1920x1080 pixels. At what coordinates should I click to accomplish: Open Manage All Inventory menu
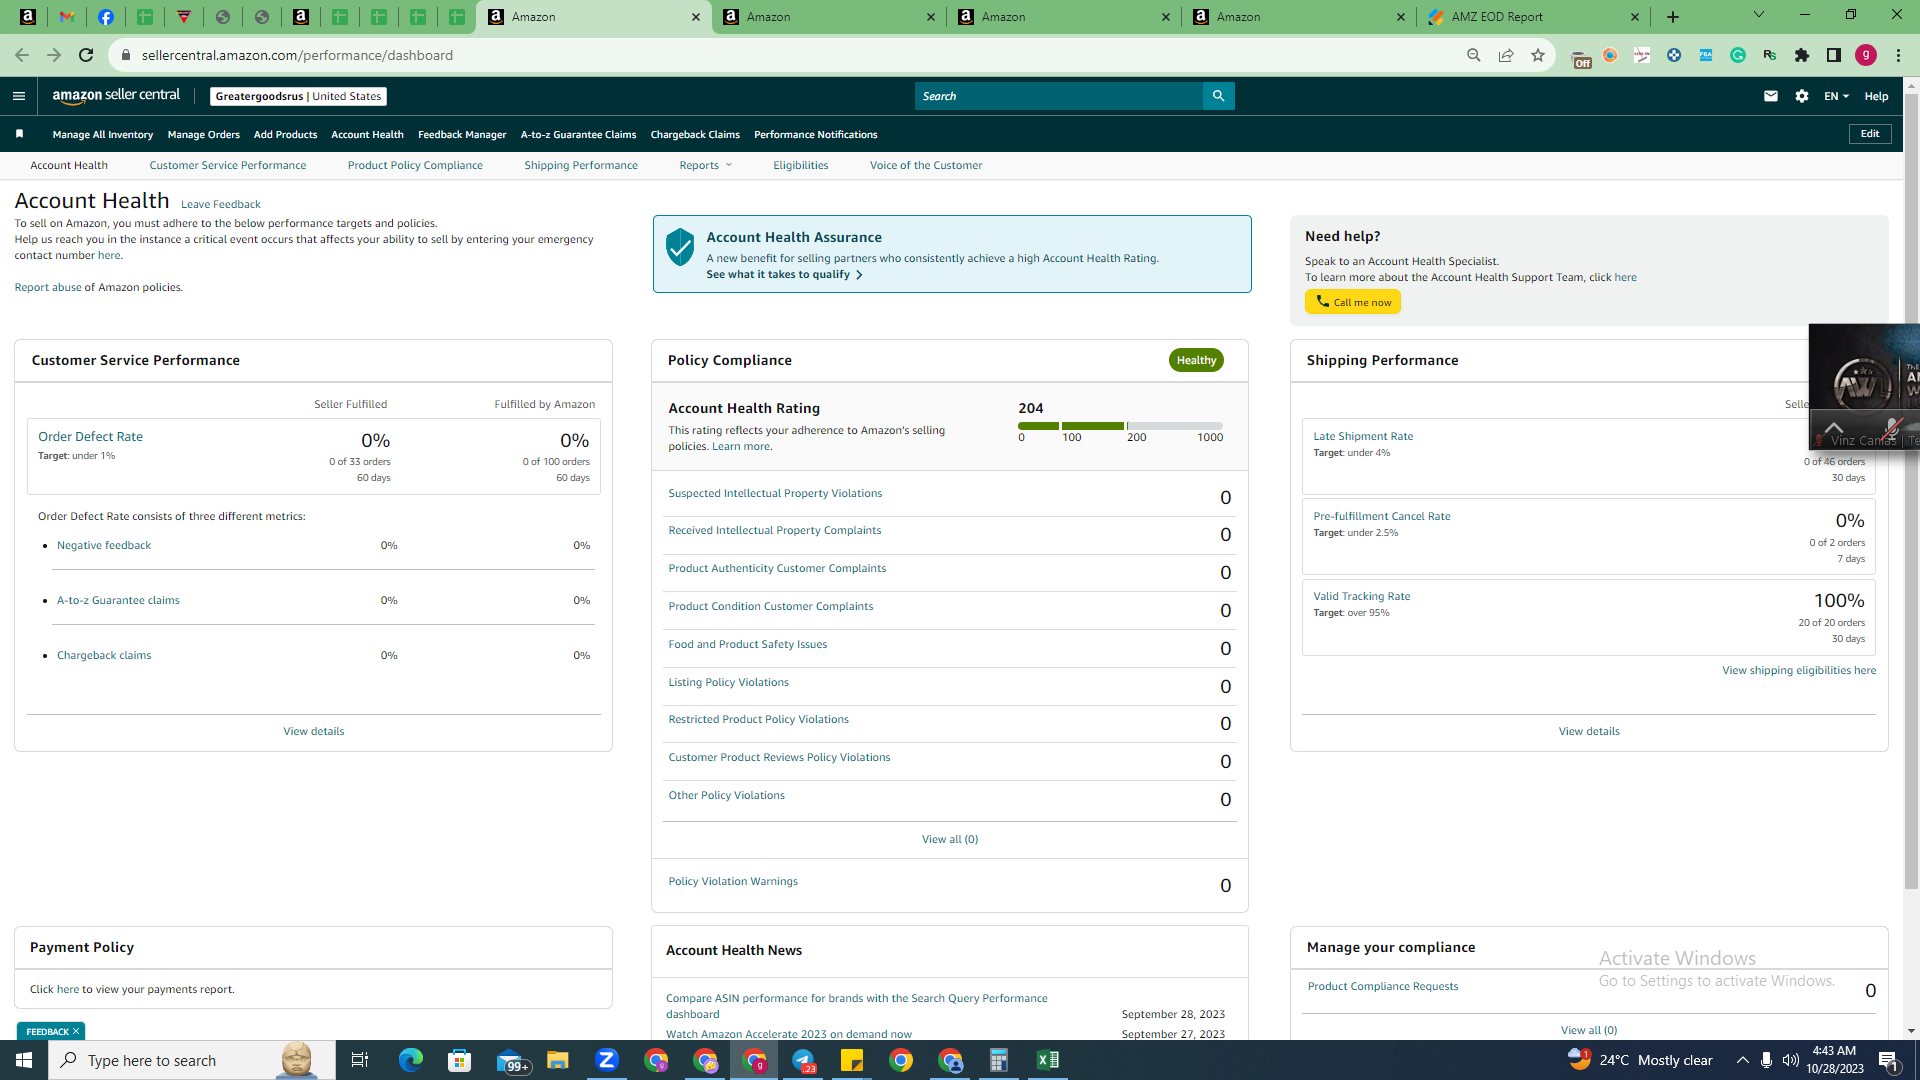(103, 134)
